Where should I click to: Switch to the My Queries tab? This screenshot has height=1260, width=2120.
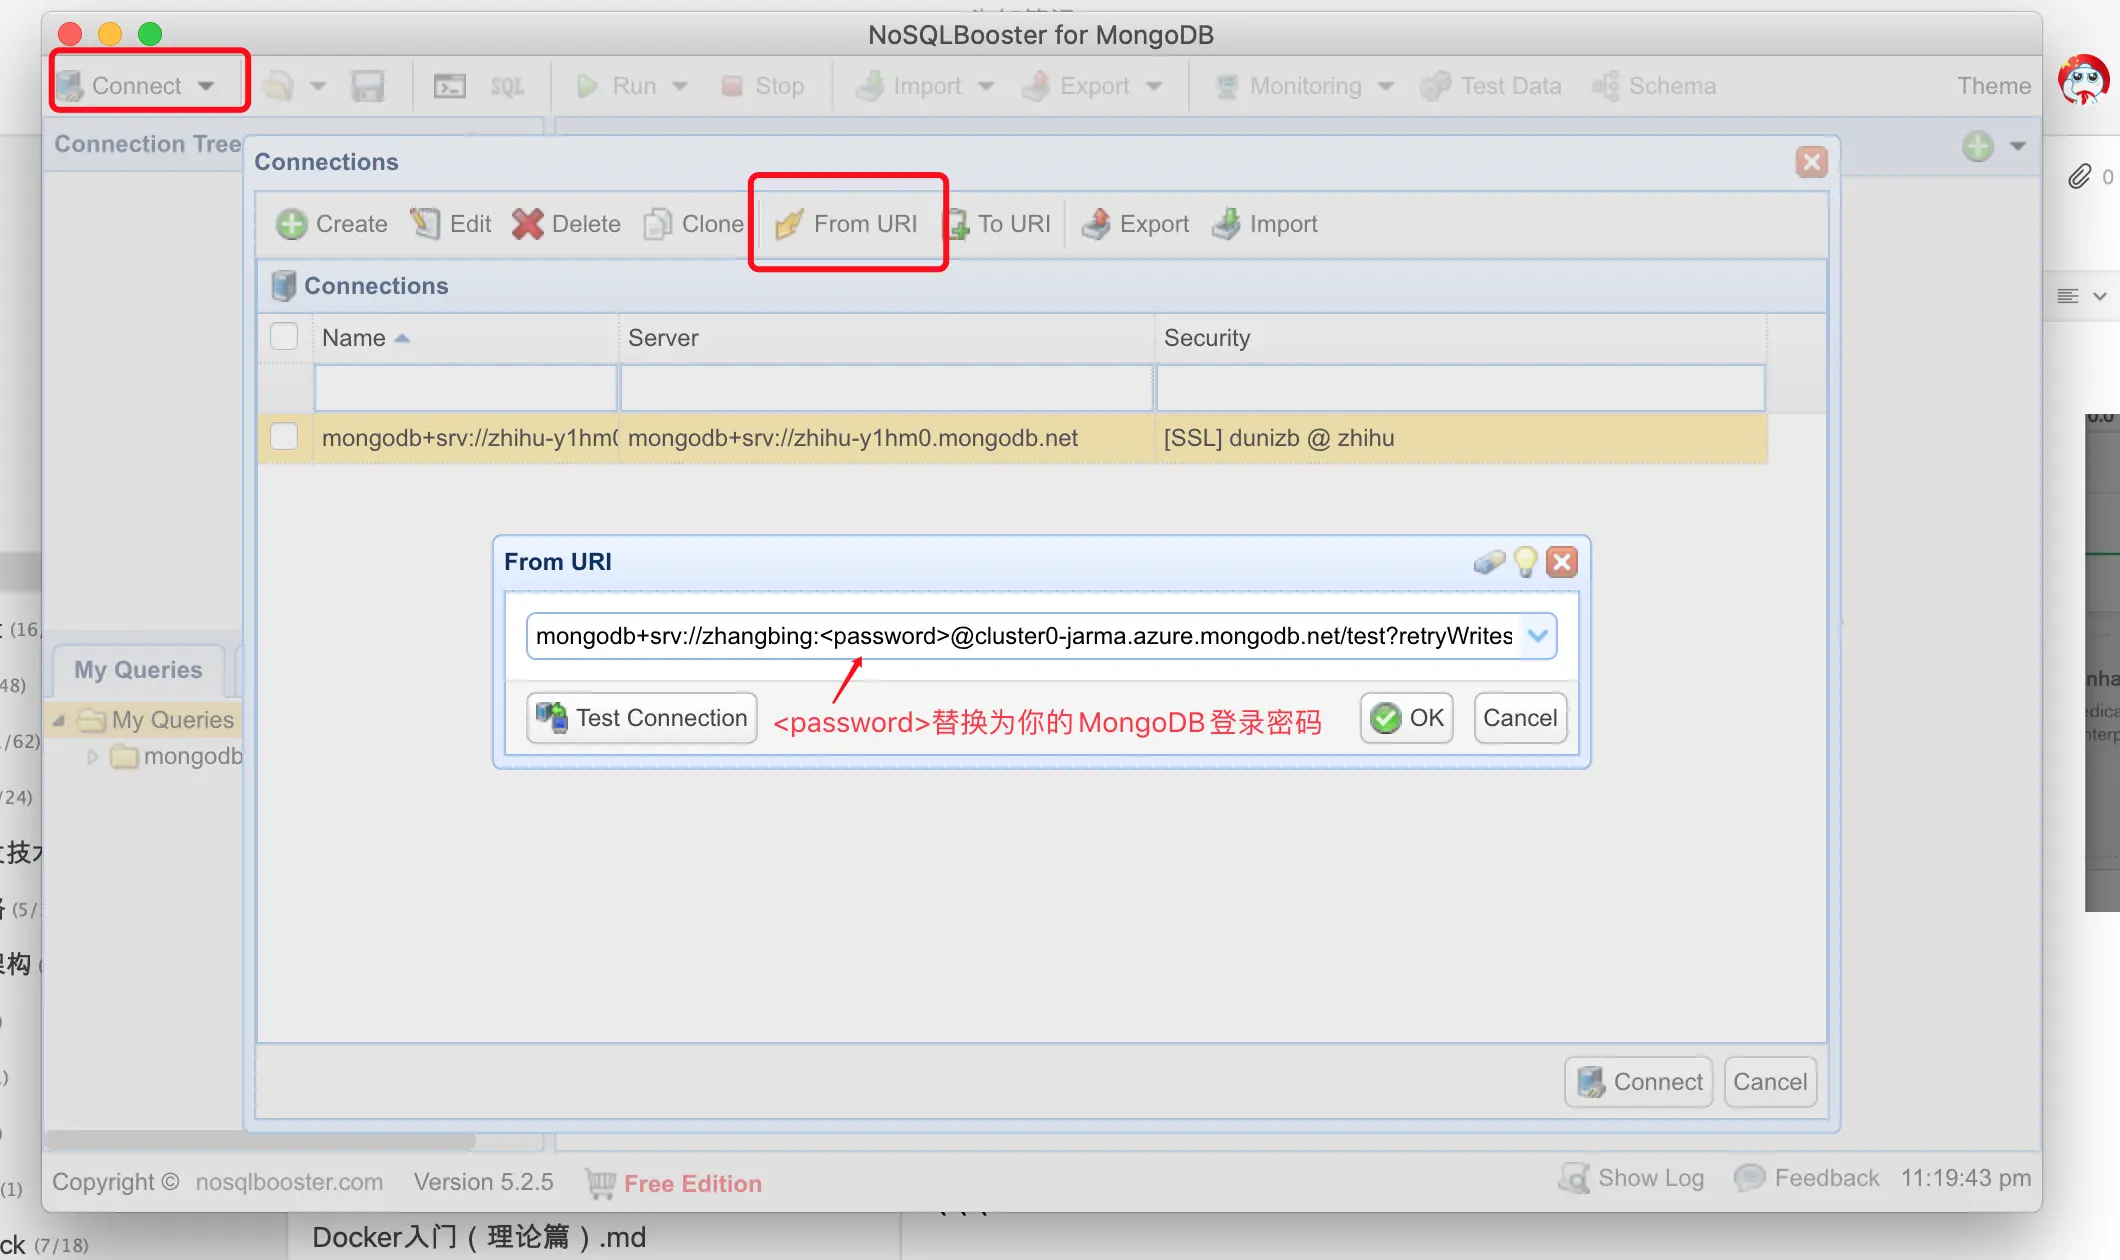point(138,669)
